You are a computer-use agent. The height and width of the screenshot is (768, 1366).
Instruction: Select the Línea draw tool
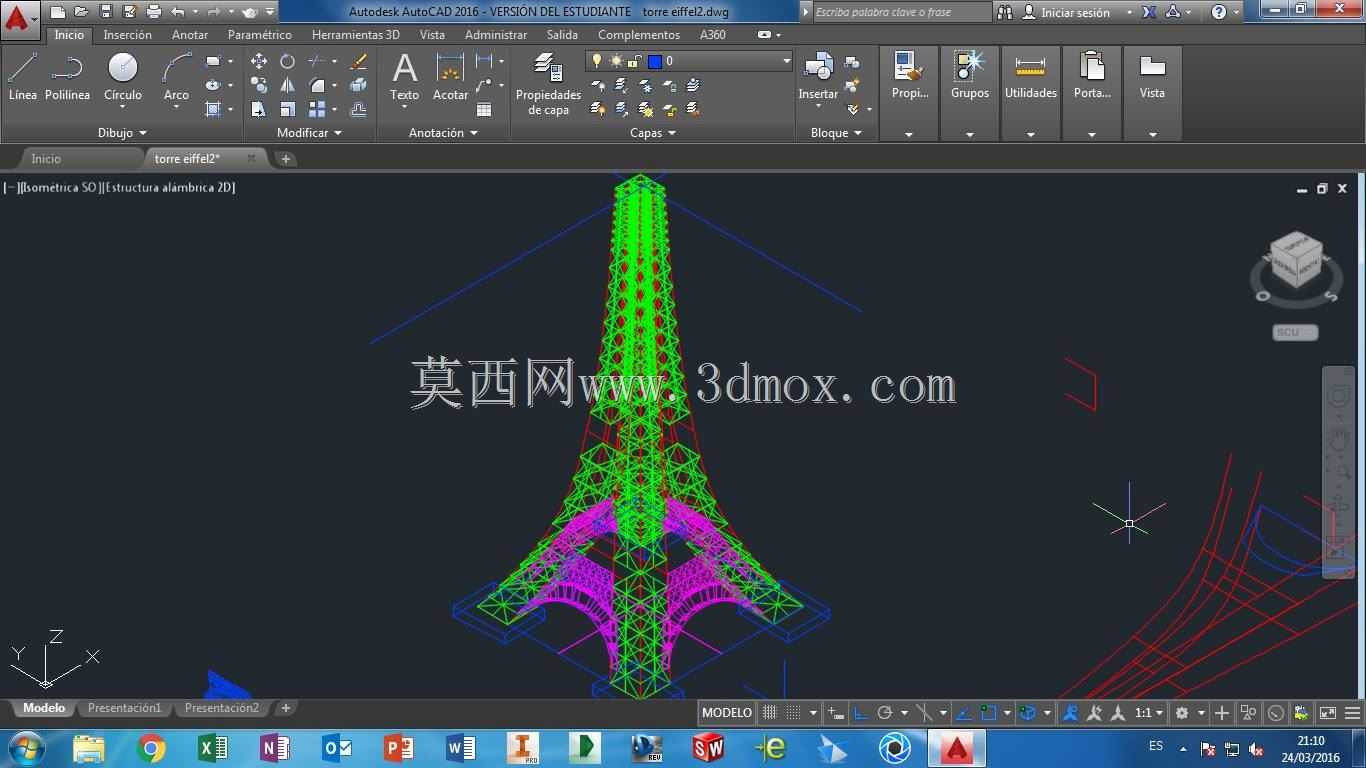[x=22, y=77]
